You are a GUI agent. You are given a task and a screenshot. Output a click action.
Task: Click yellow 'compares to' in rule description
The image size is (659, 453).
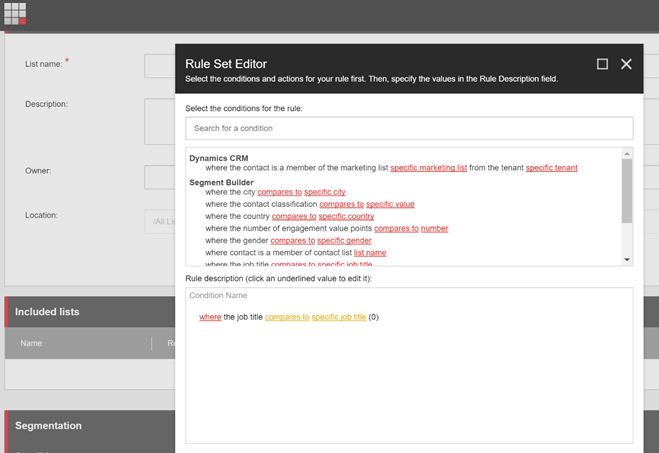coord(286,317)
